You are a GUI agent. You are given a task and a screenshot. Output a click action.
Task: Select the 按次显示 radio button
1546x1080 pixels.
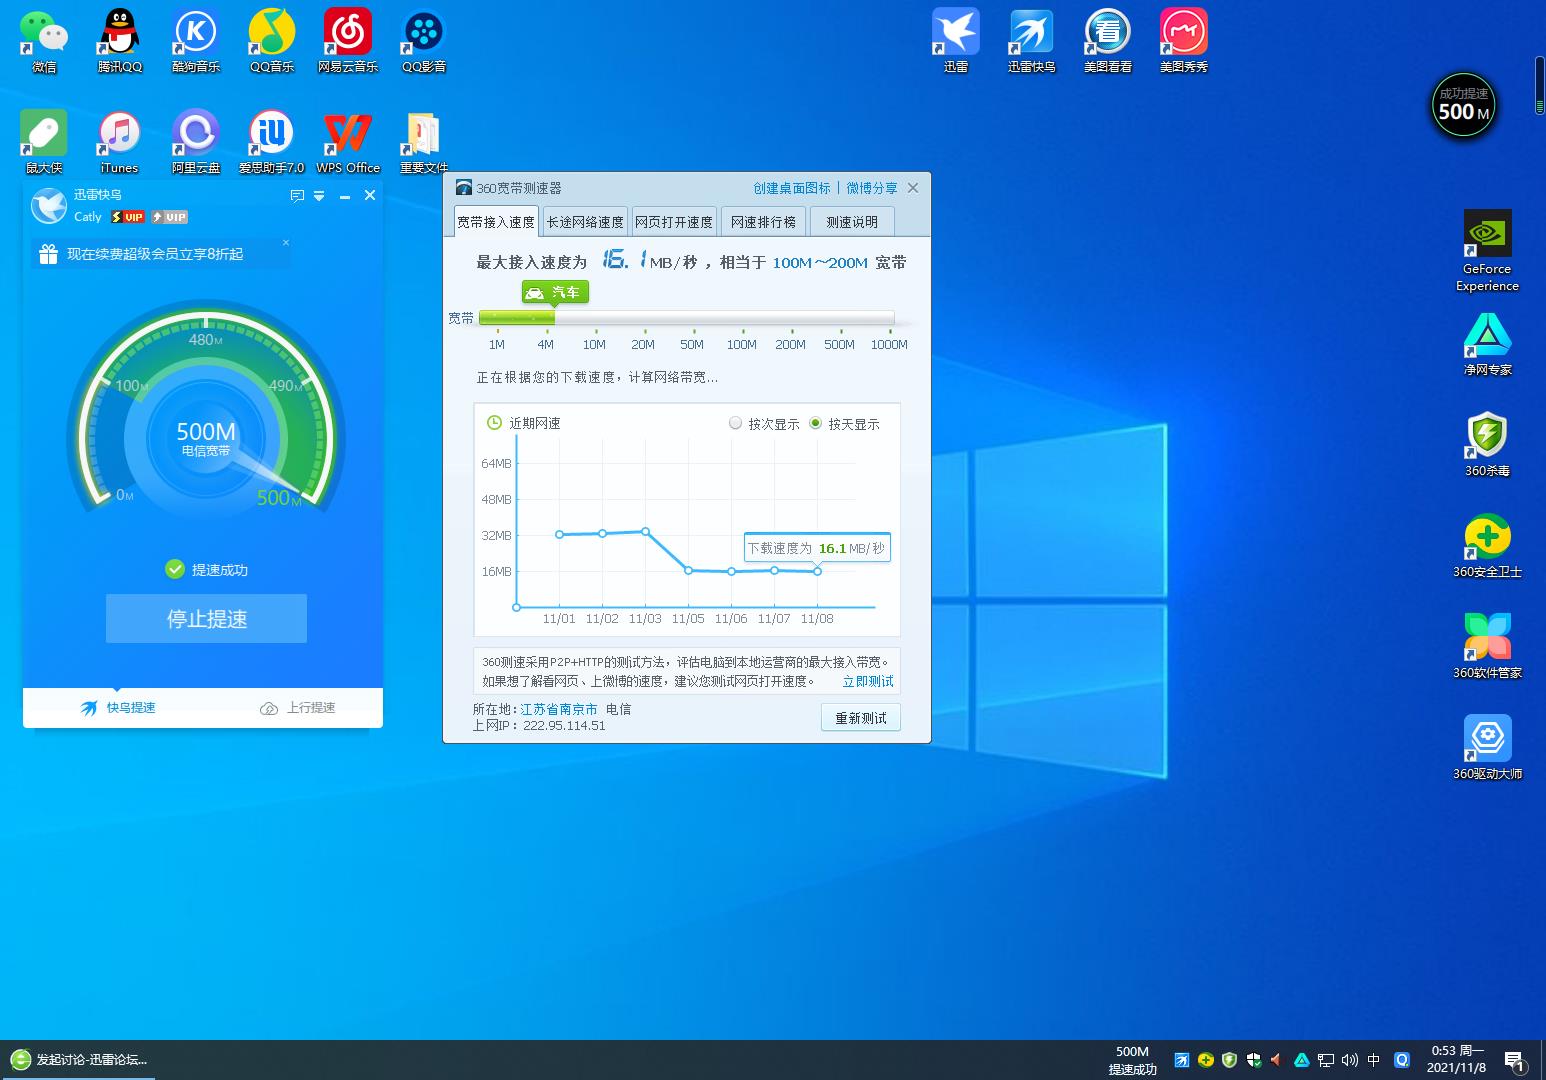(x=736, y=424)
